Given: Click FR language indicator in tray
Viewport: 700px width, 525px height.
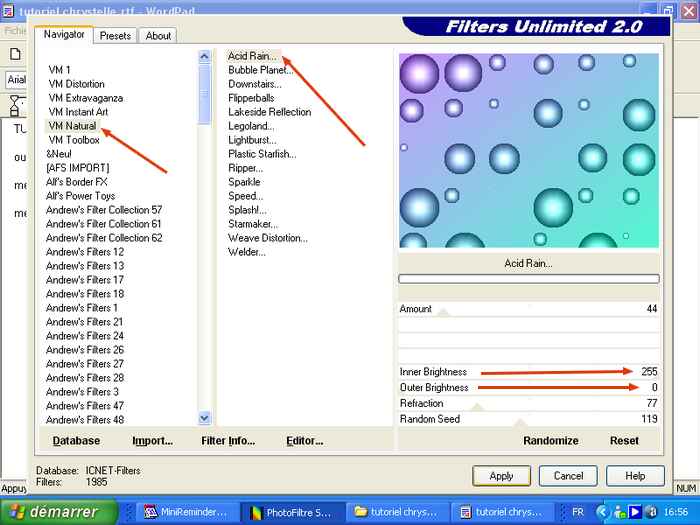Looking at the screenshot, I should pyautogui.click(x=578, y=512).
